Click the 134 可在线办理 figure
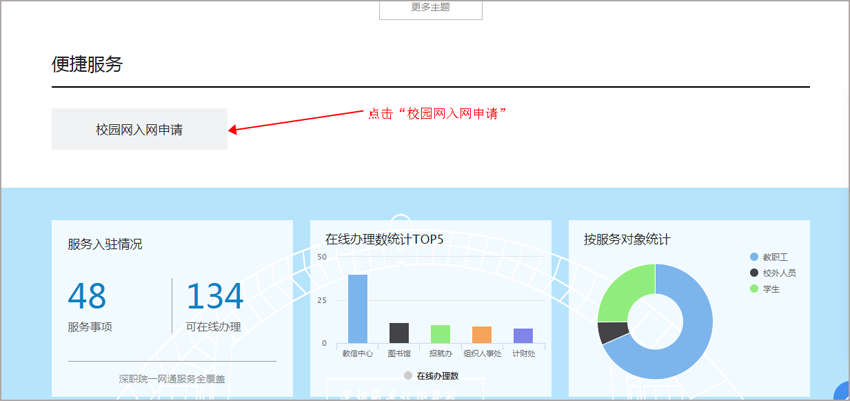850x401 pixels. [214, 297]
